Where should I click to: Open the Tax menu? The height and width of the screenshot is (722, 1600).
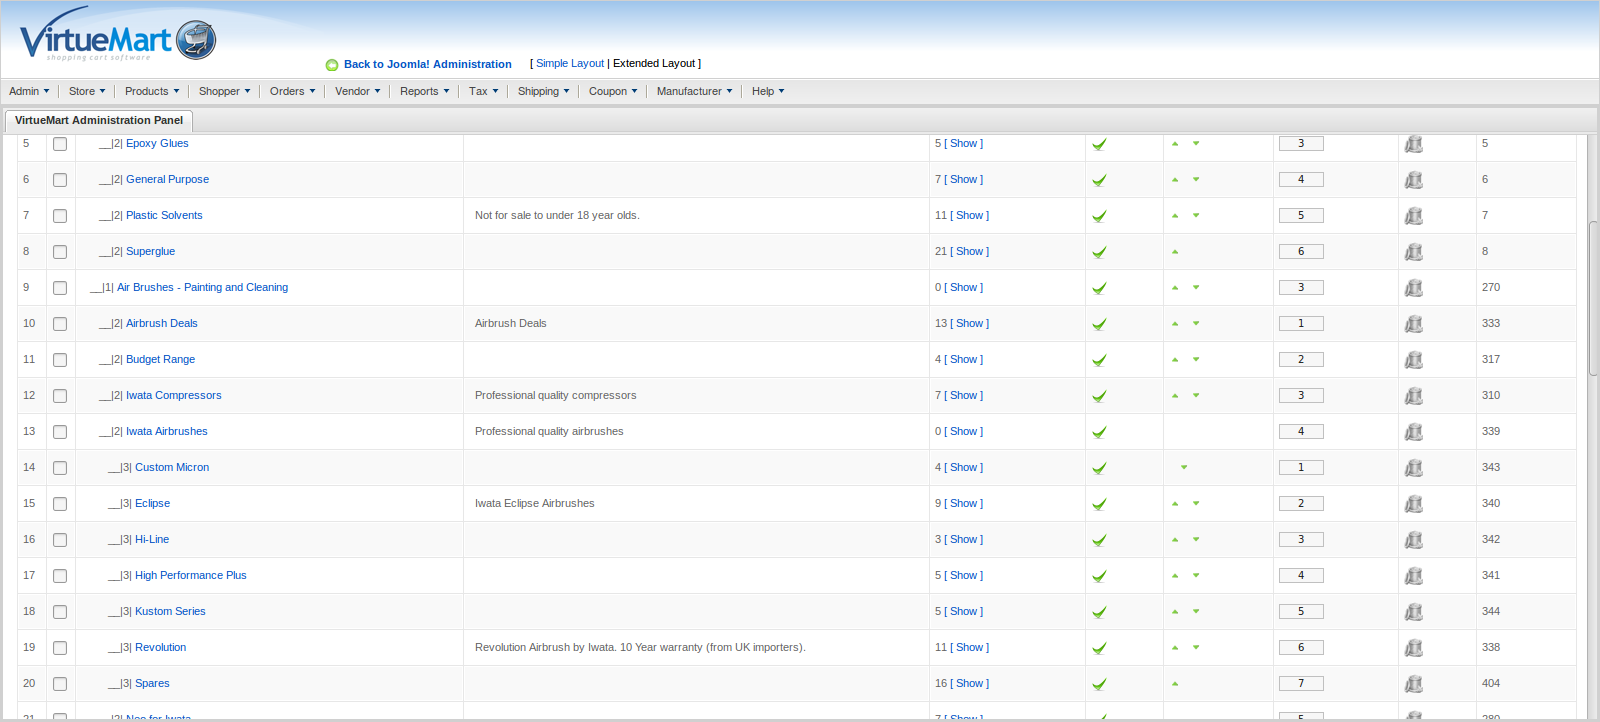point(483,91)
